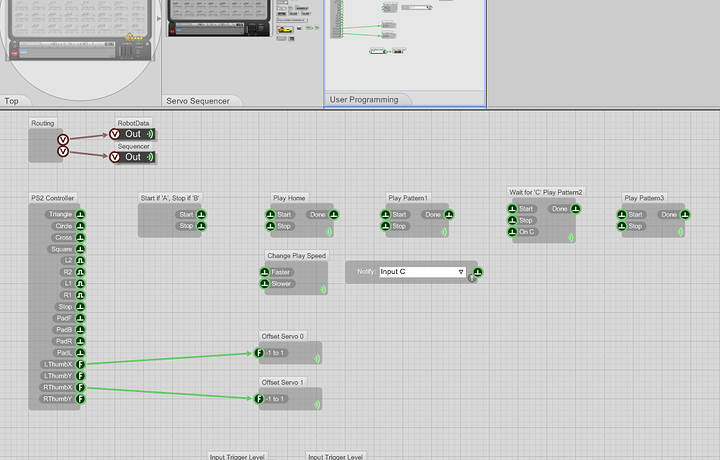This screenshot has height=460, width=720.
Task: Click the Play Pattern3 Stop input pin
Action: (x=622, y=226)
